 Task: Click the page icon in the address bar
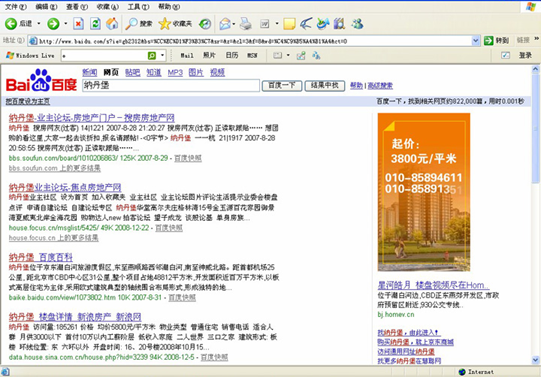point(33,41)
